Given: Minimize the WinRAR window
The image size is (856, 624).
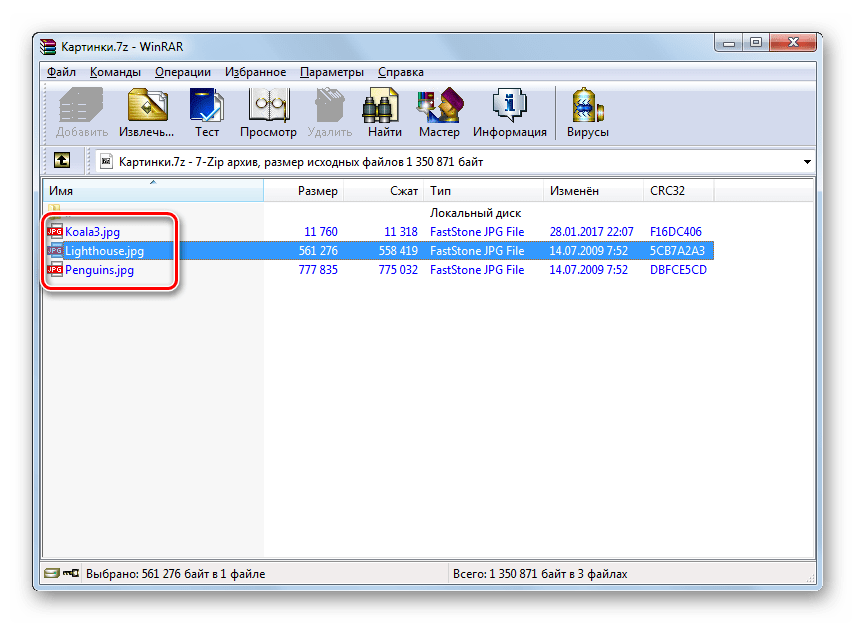Looking at the screenshot, I should 728,43.
